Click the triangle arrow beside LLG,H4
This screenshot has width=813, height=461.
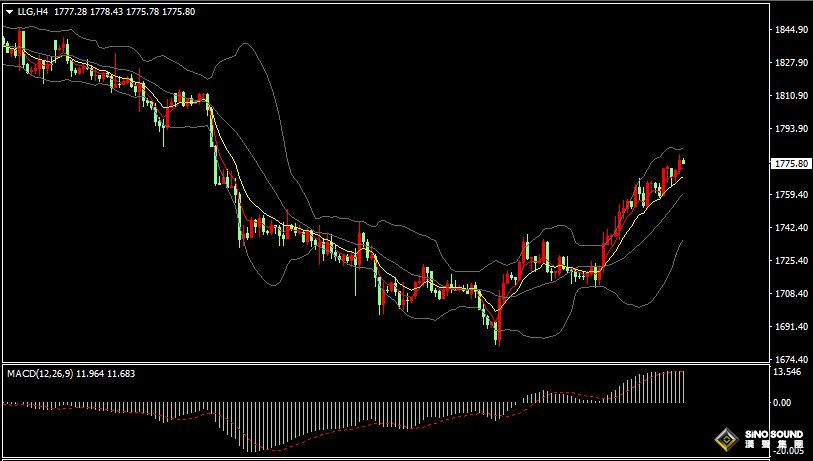(x=9, y=12)
